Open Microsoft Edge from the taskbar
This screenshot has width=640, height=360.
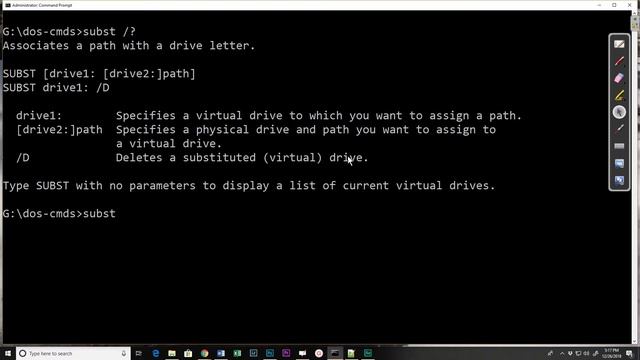click(156, 353)
